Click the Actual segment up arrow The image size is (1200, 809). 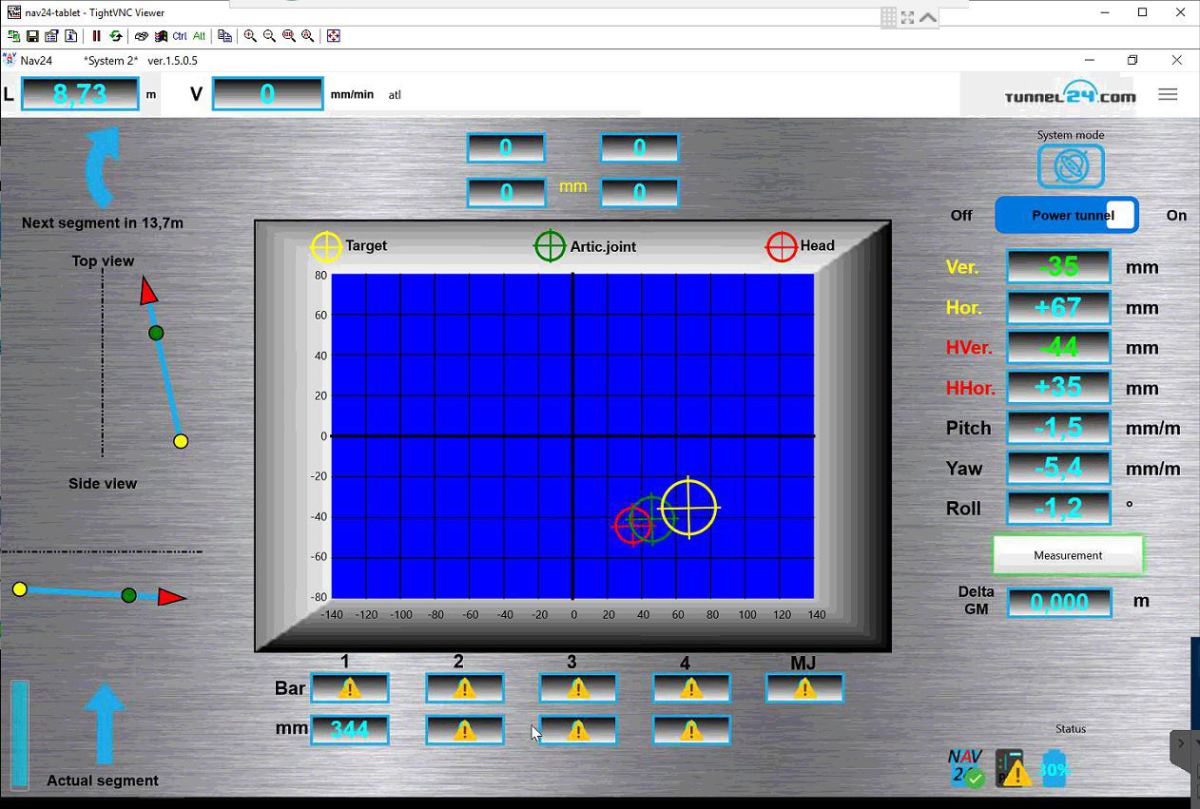pos(104,724)
